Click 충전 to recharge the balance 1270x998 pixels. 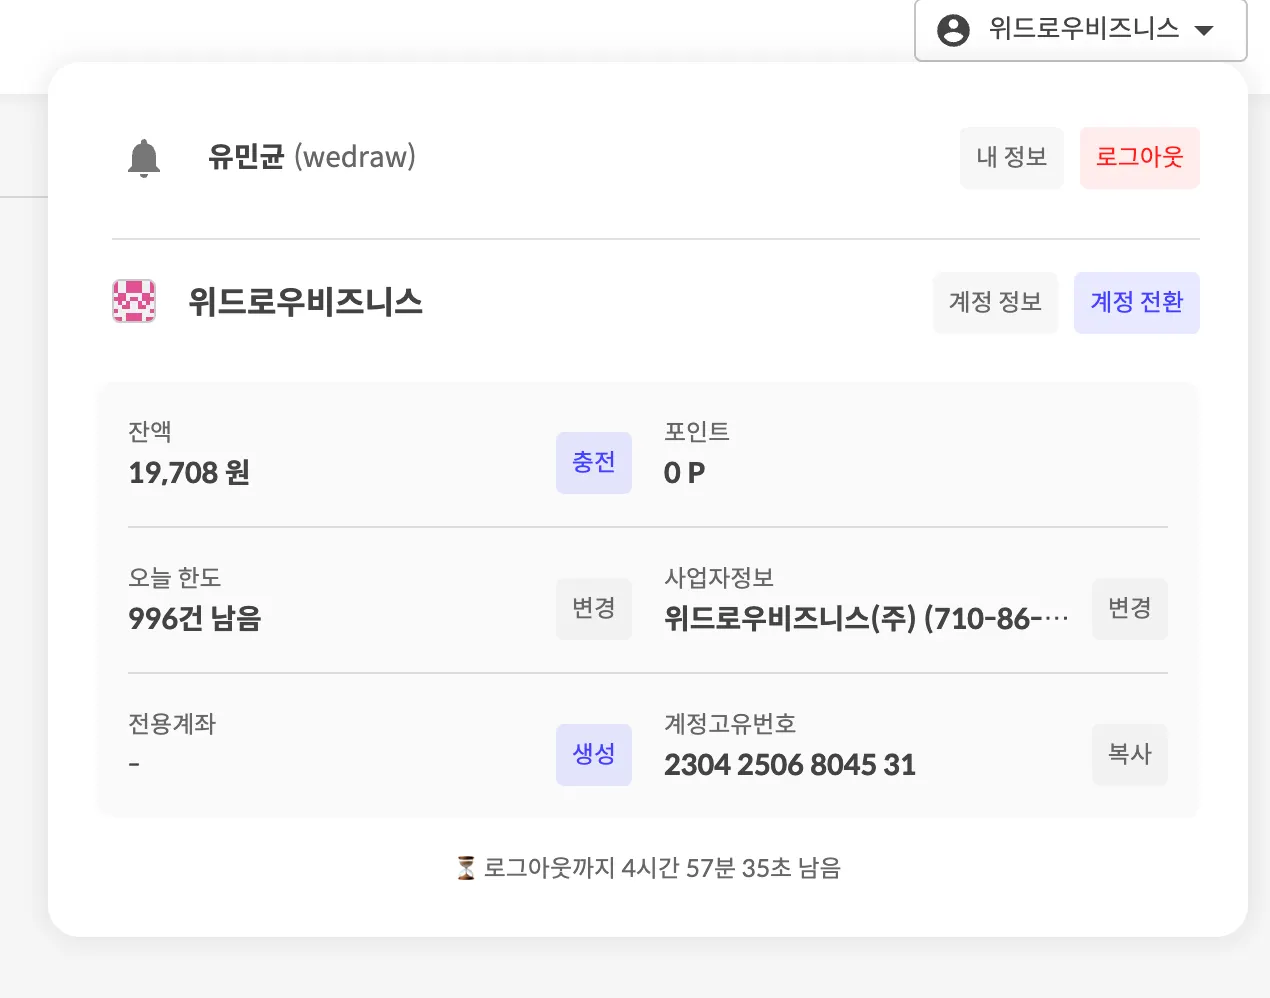[x=594, y=462]
